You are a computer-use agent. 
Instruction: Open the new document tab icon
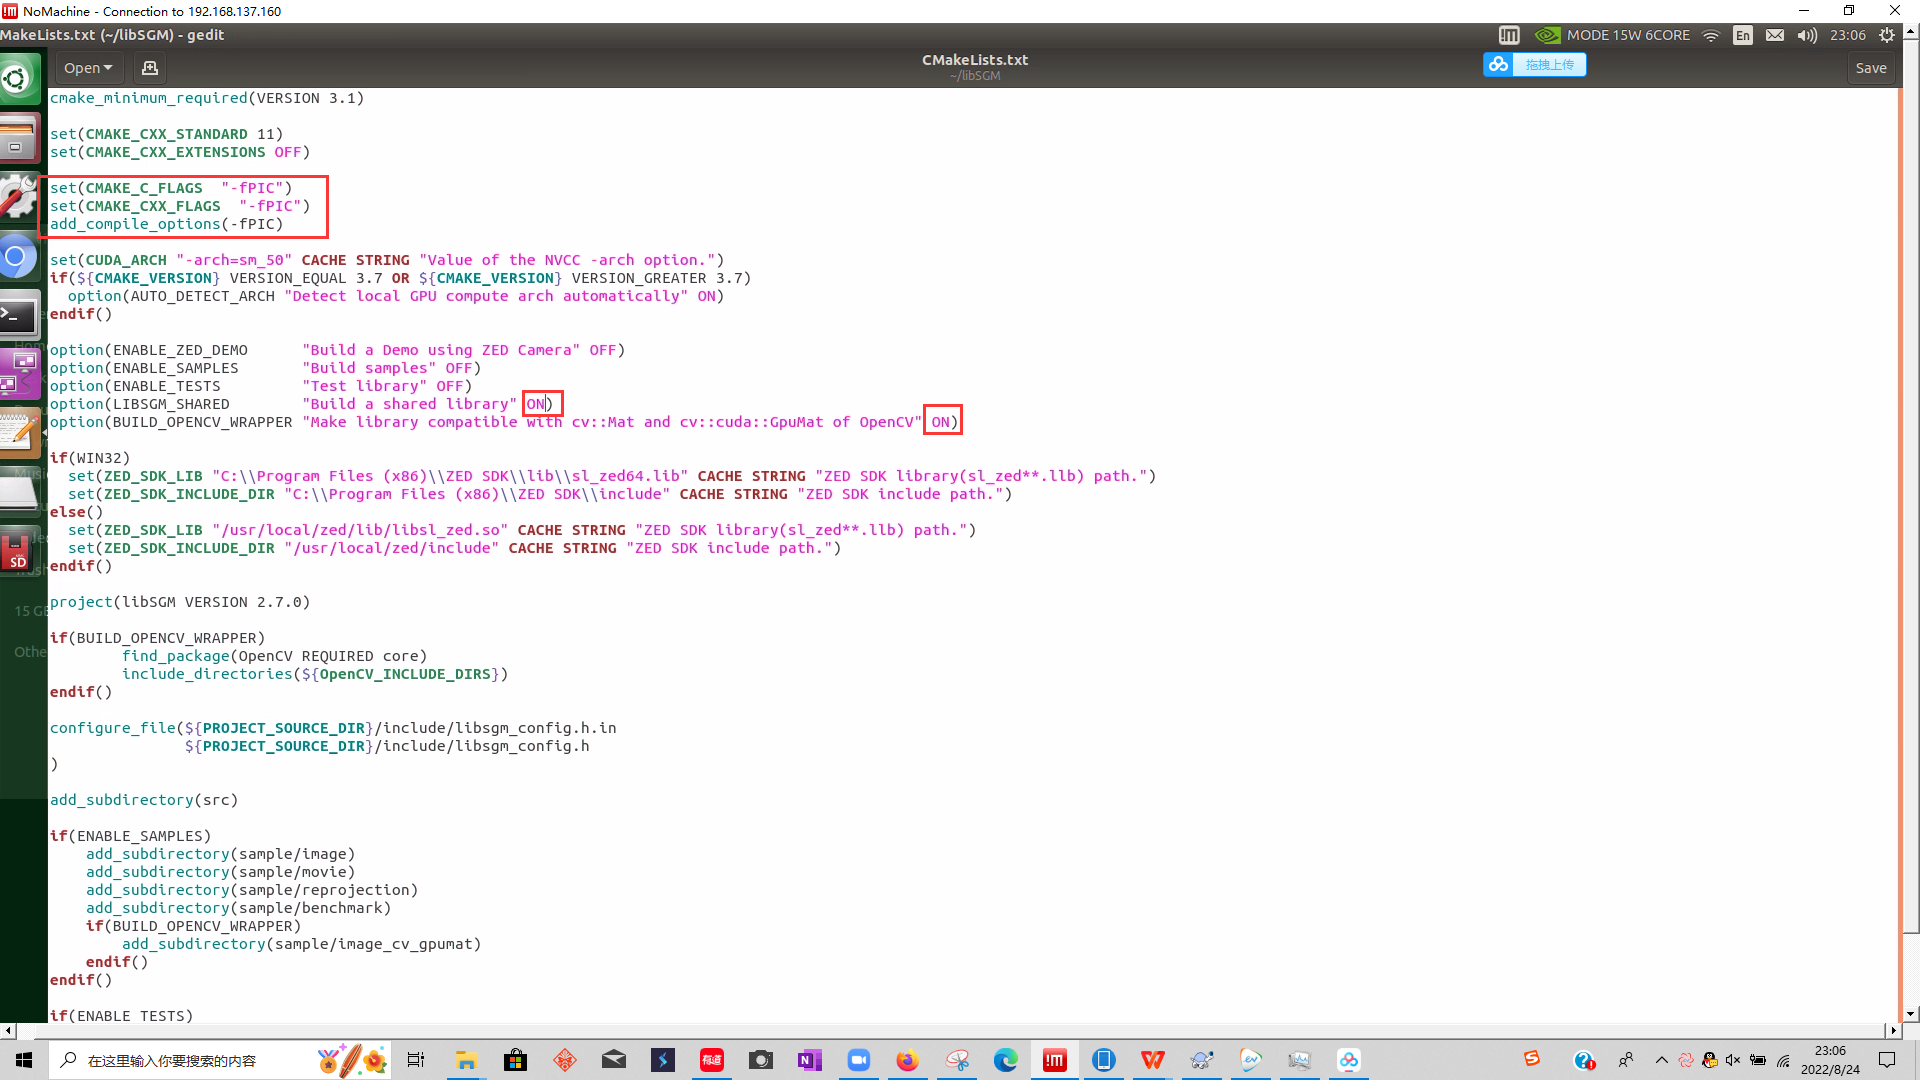(x=150, y=68)
